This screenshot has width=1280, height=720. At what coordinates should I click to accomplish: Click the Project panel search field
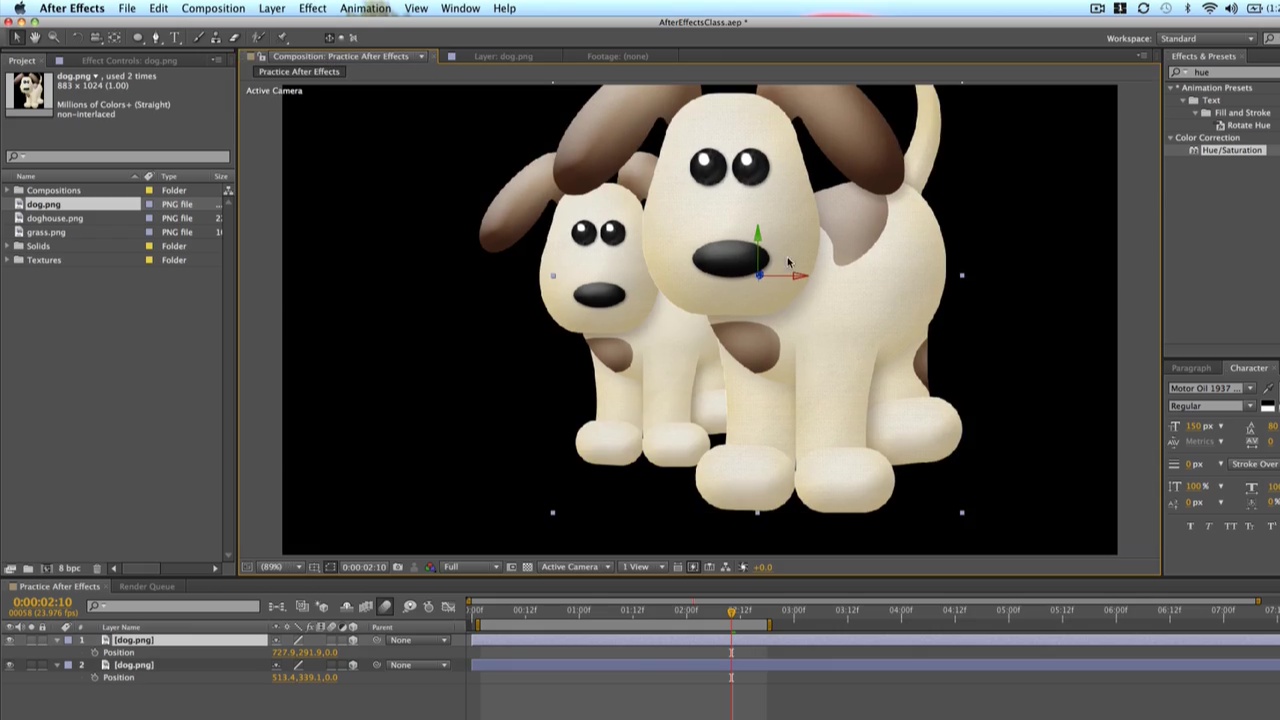pos(118,157)
